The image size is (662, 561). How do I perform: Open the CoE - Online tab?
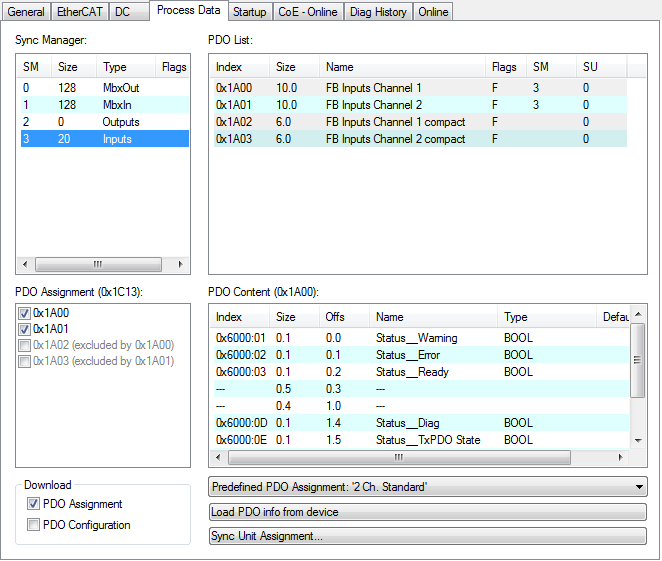click(x=308, y=12)
